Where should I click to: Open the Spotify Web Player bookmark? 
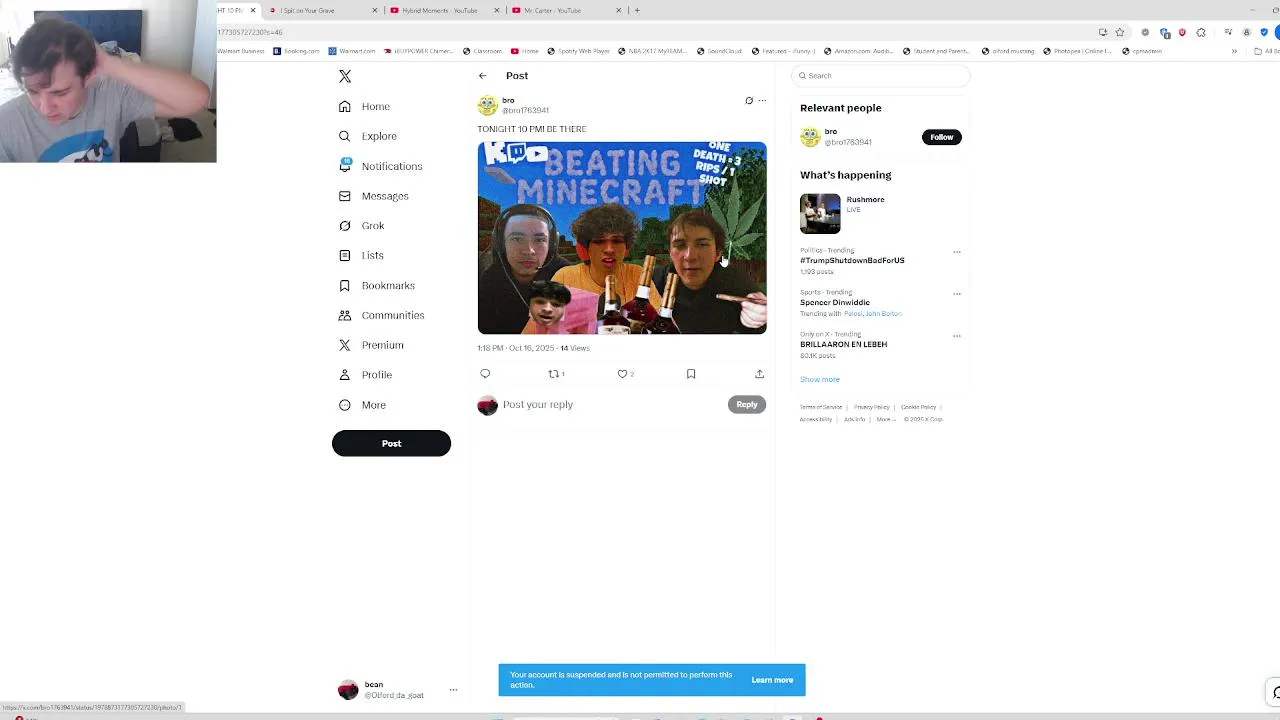[x=578, y=51]
